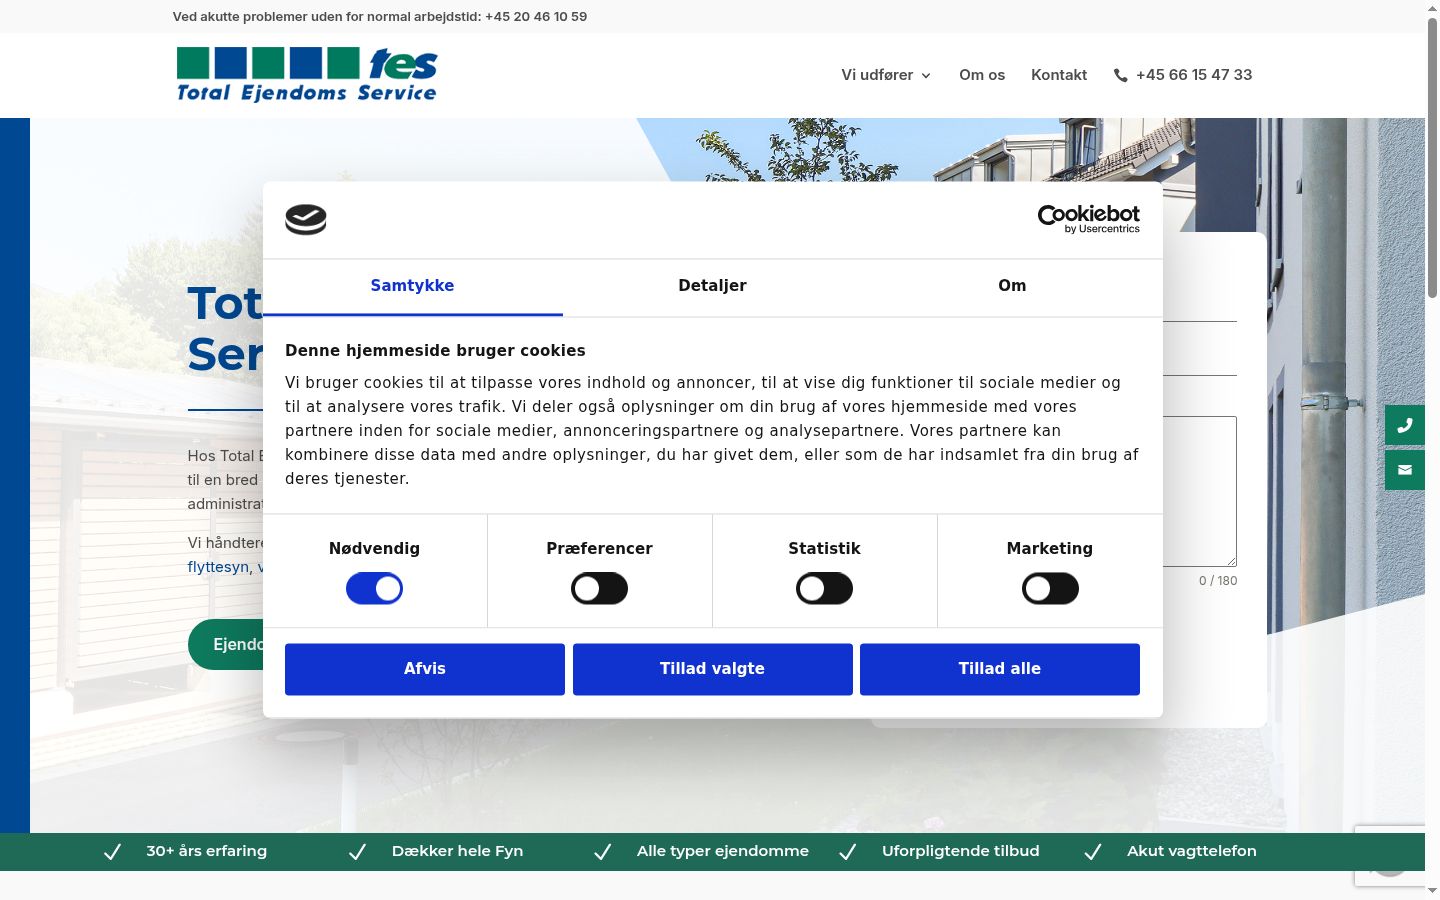Click the 'Denne hjemmeside bruger cookies' heading
The image size is (1440, 900).
point(435,351)
